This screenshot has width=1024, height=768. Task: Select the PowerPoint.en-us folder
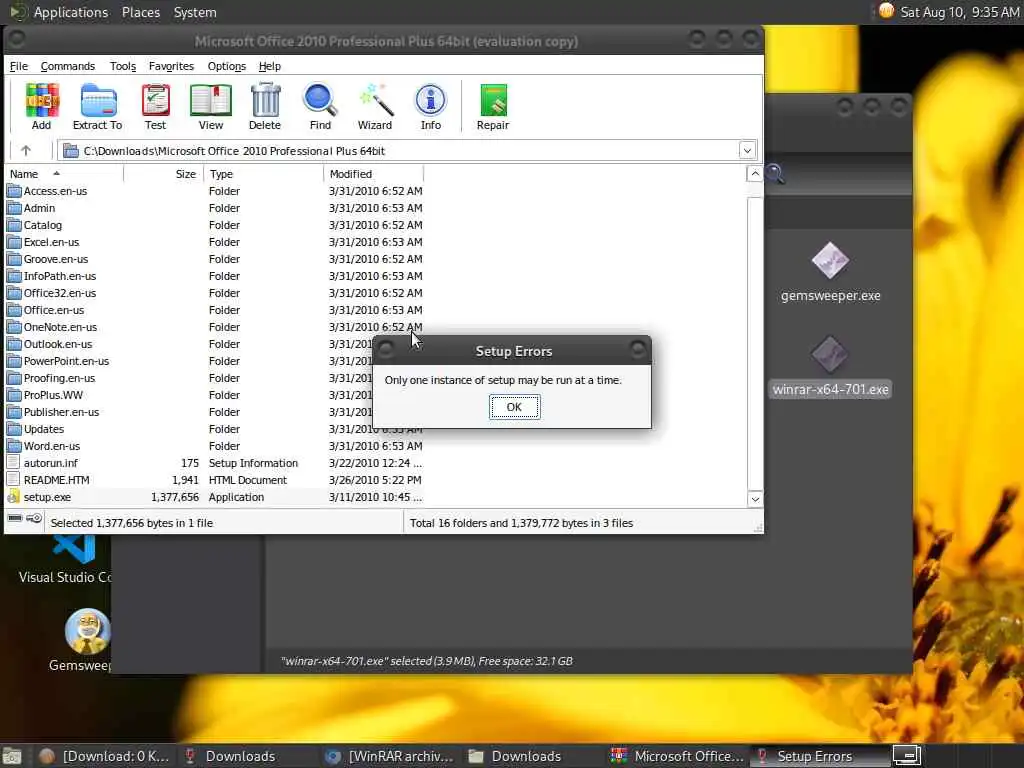coord(66,360)
